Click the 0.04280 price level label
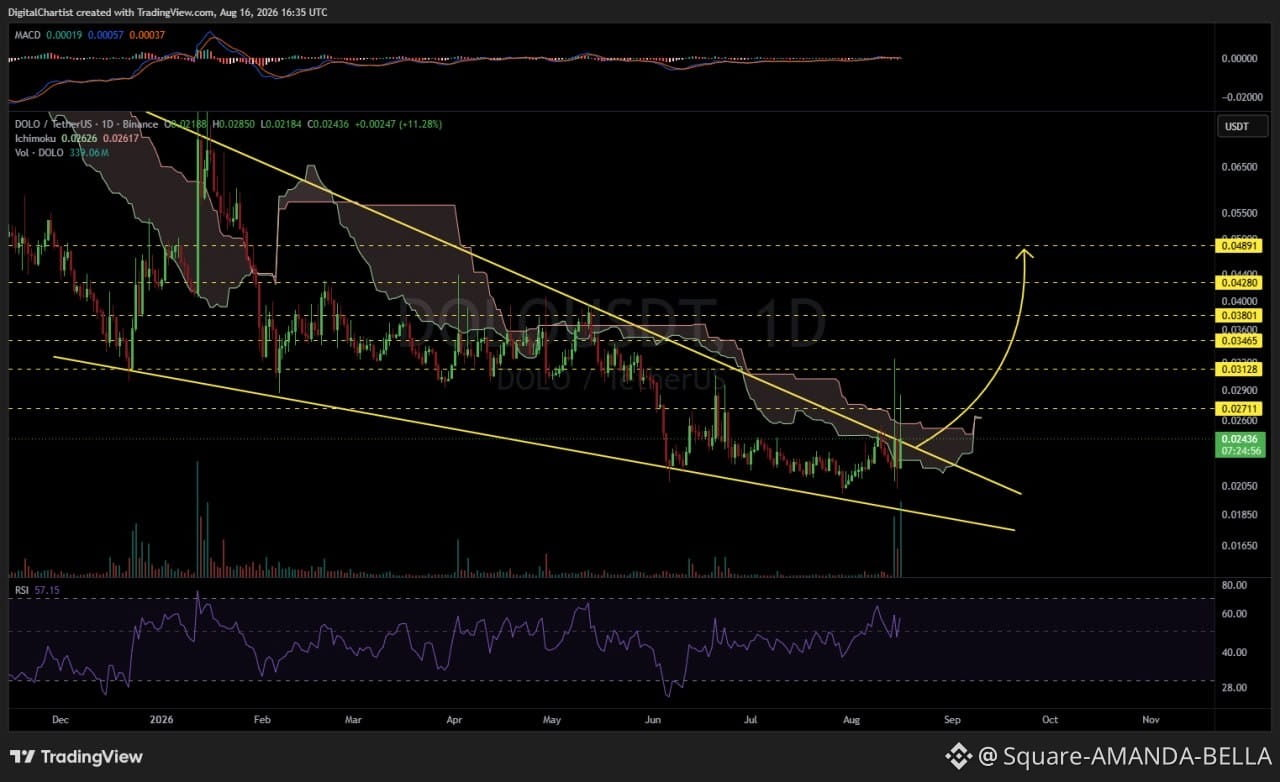This screenshot has width=1280, height=782. tap(1240, 283)
